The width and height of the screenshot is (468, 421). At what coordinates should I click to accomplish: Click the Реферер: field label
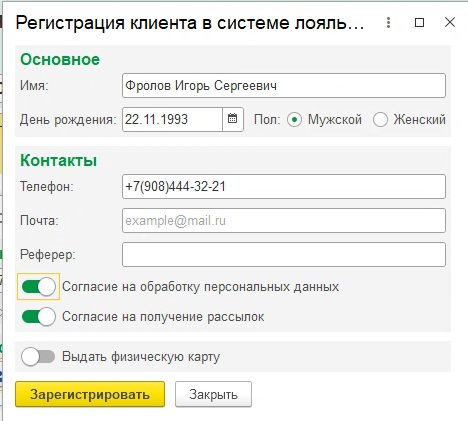[x=48, y=255]
